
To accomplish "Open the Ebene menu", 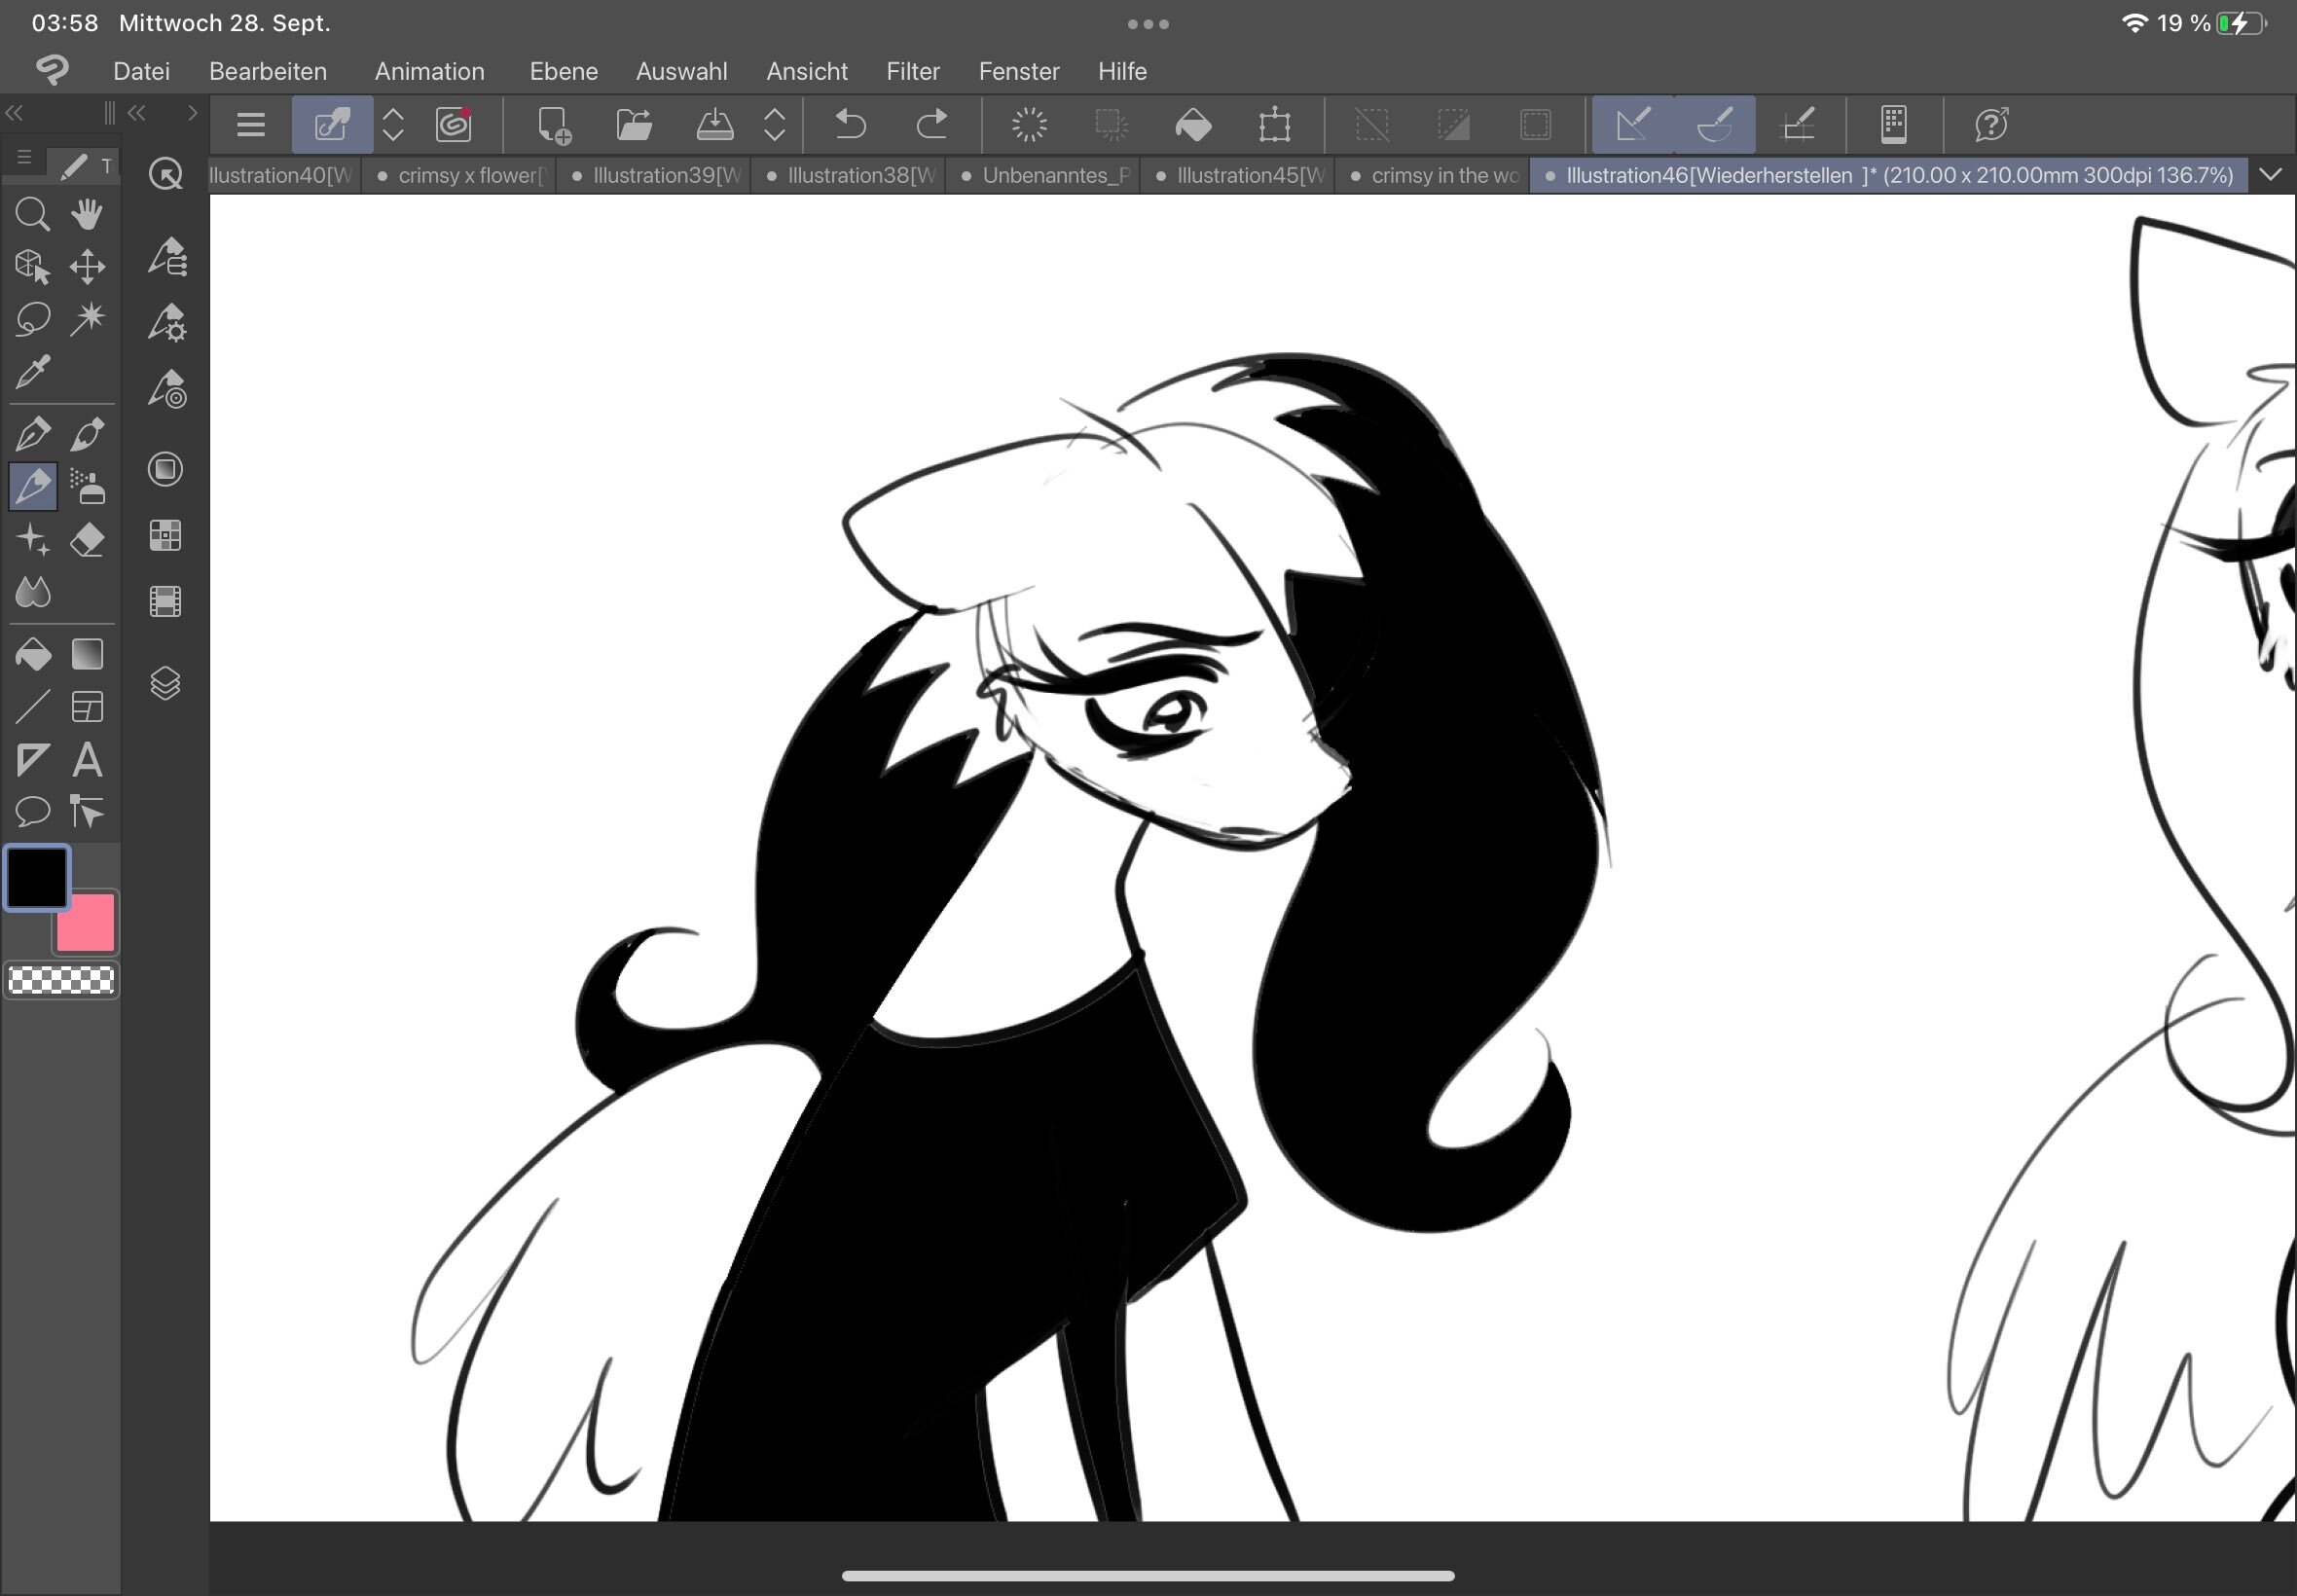I will pyautogui.click(x=563, y=71).
